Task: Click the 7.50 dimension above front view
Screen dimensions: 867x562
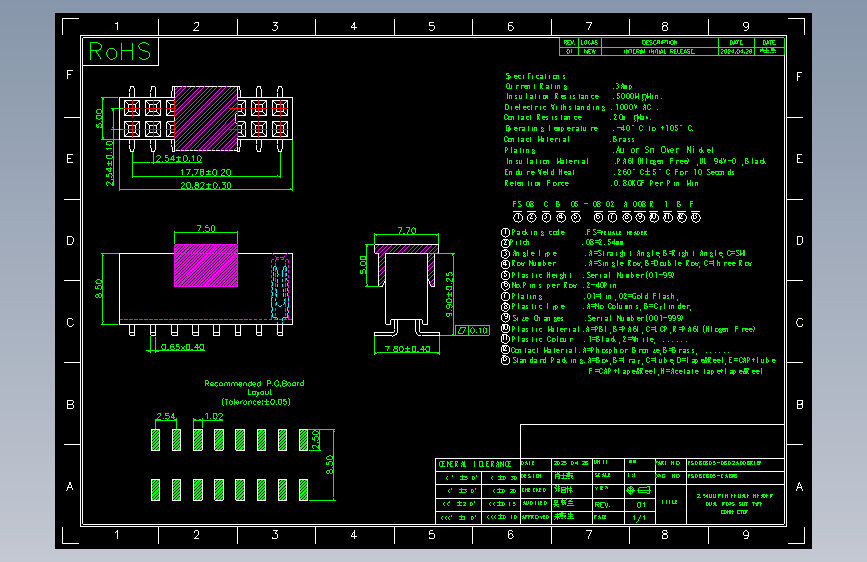Action: tap(206, 228)
